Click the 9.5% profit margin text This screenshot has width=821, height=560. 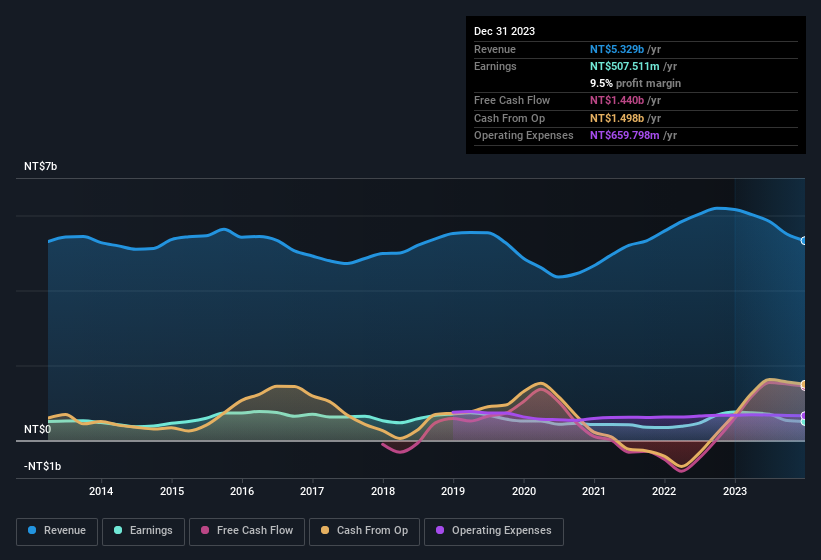tap(636, 83)
